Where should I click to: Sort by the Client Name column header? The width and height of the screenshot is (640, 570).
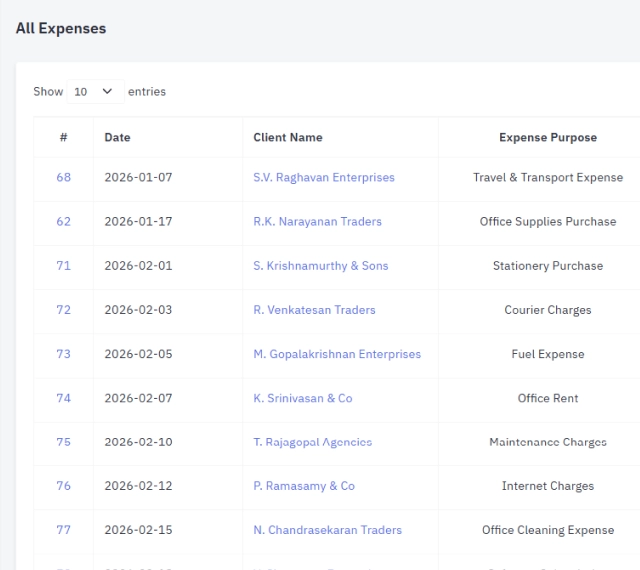pos(341,137)
